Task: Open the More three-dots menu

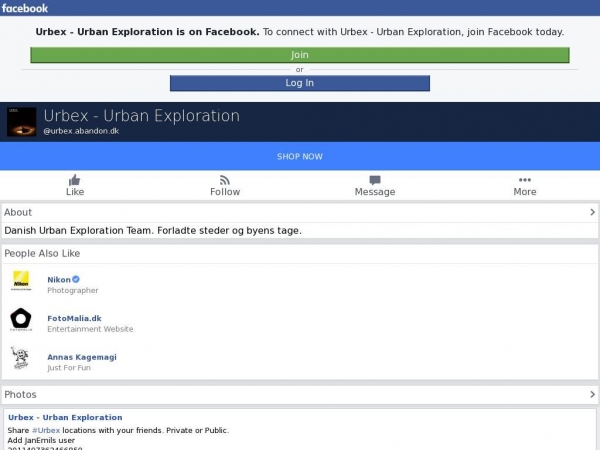Action: pos(525,180)
